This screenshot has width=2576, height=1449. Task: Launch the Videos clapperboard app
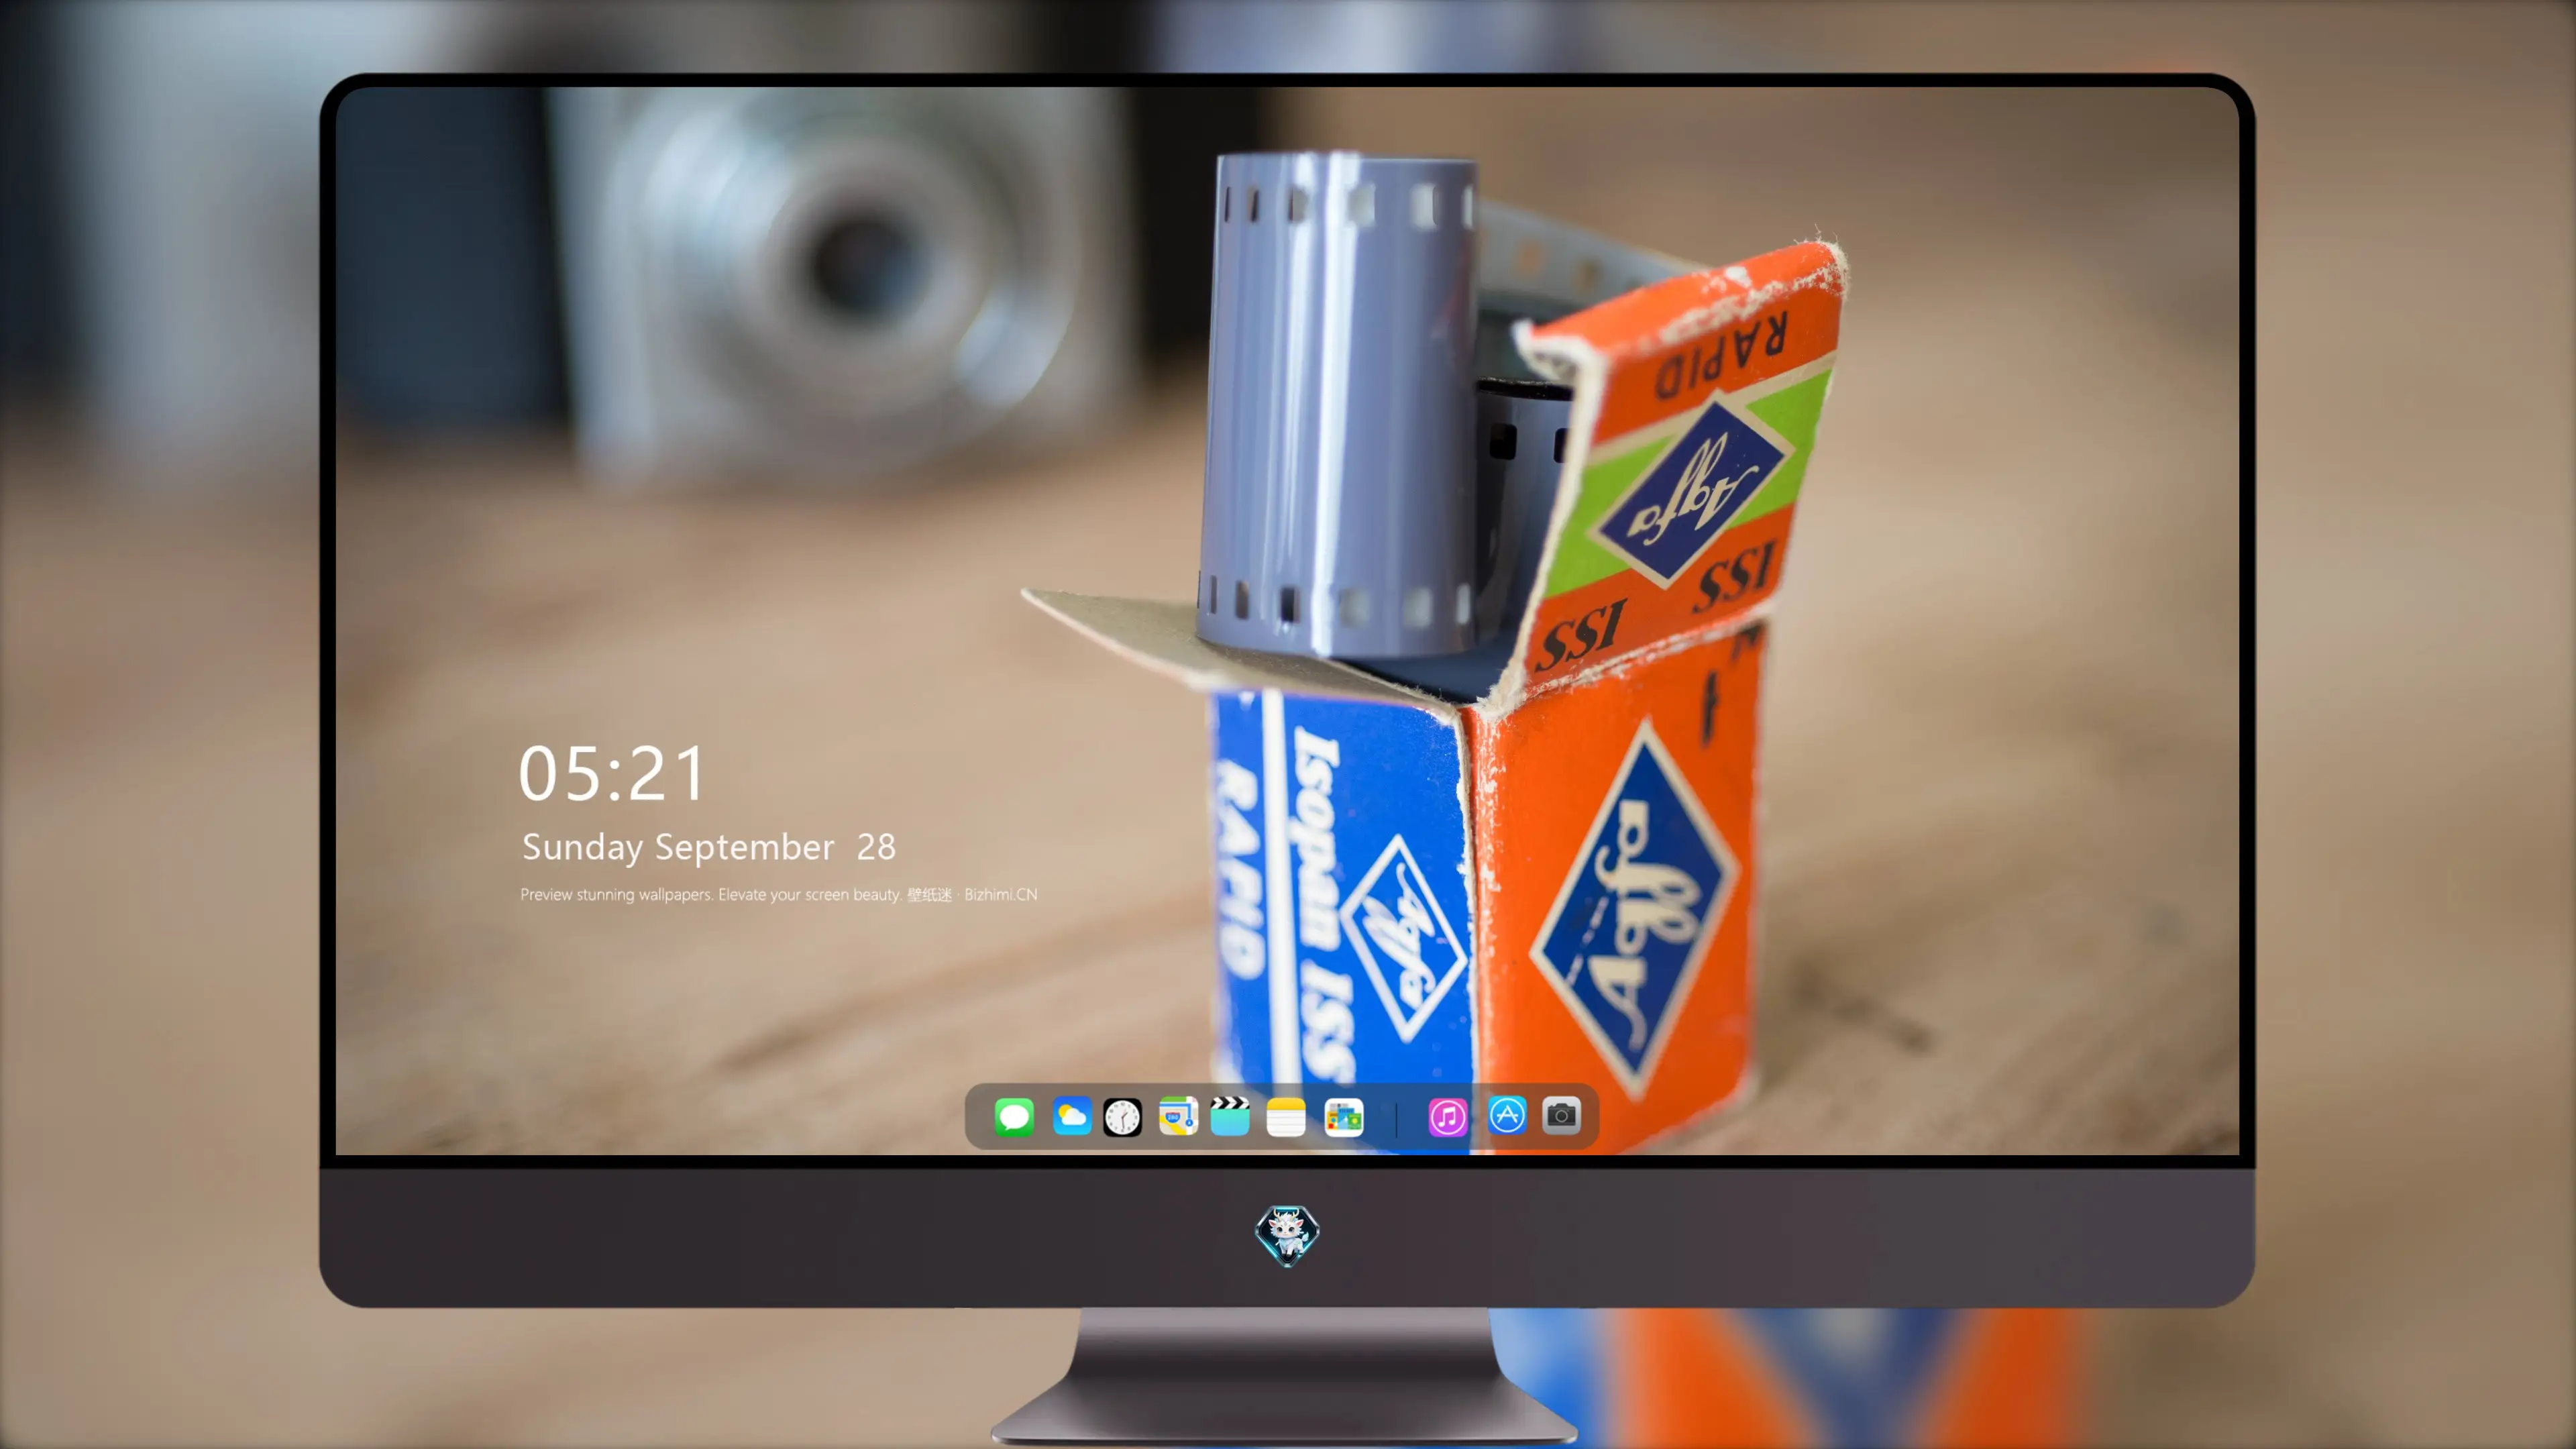(1230, 1116)
